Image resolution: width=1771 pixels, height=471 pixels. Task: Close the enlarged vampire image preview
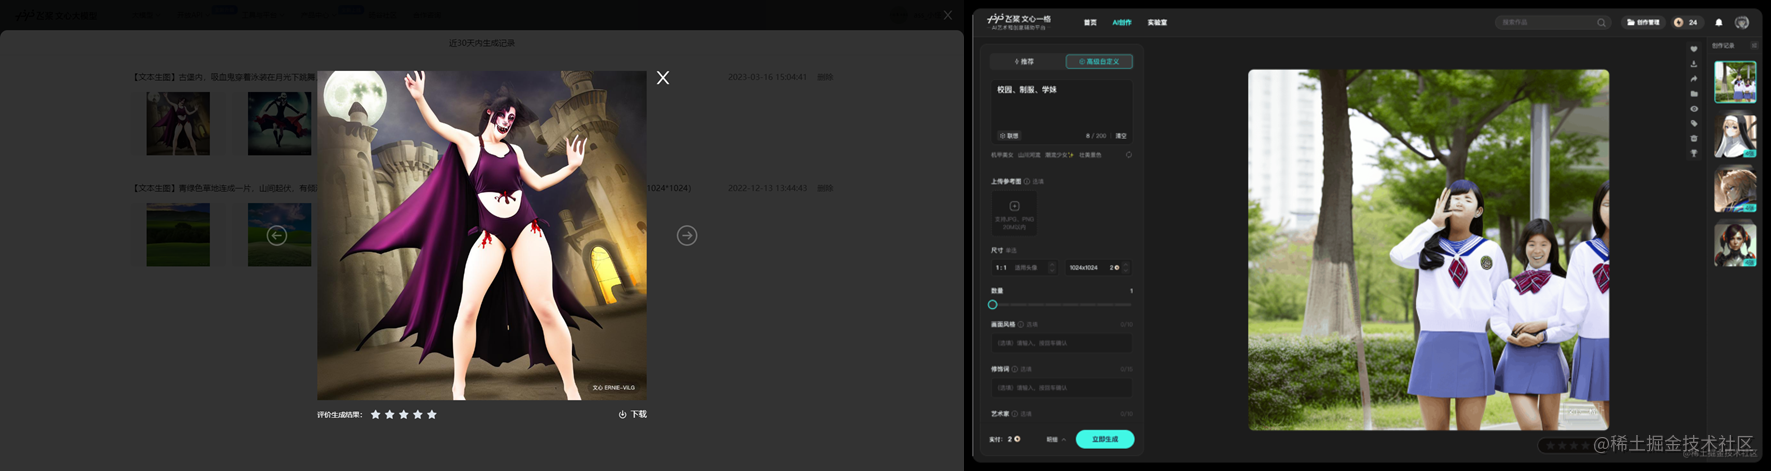coord(663,77)
